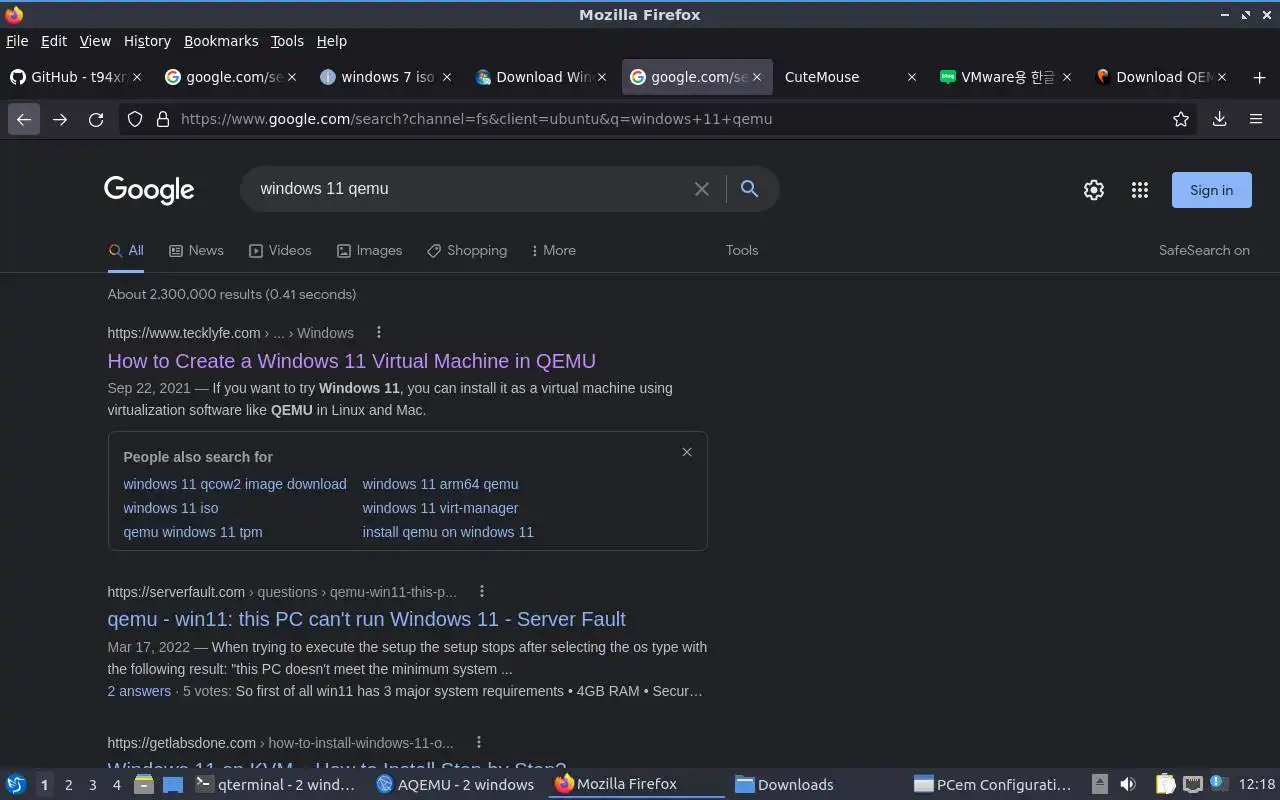Open the Firefox downloads panel
Screen dimensions: 1280x800
[1219, 119]
